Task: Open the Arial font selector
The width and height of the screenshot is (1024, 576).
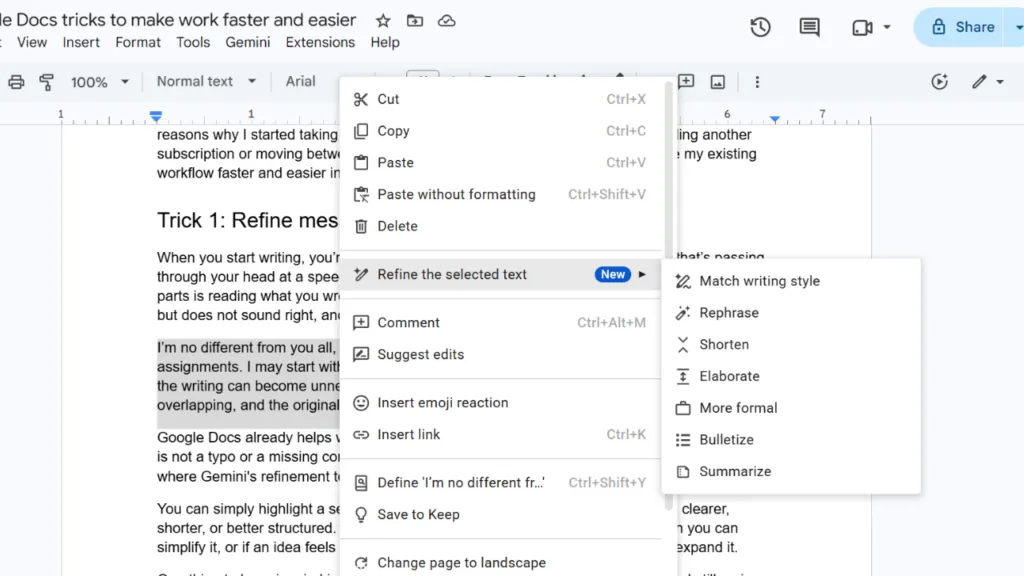Action: click(300, 82)
